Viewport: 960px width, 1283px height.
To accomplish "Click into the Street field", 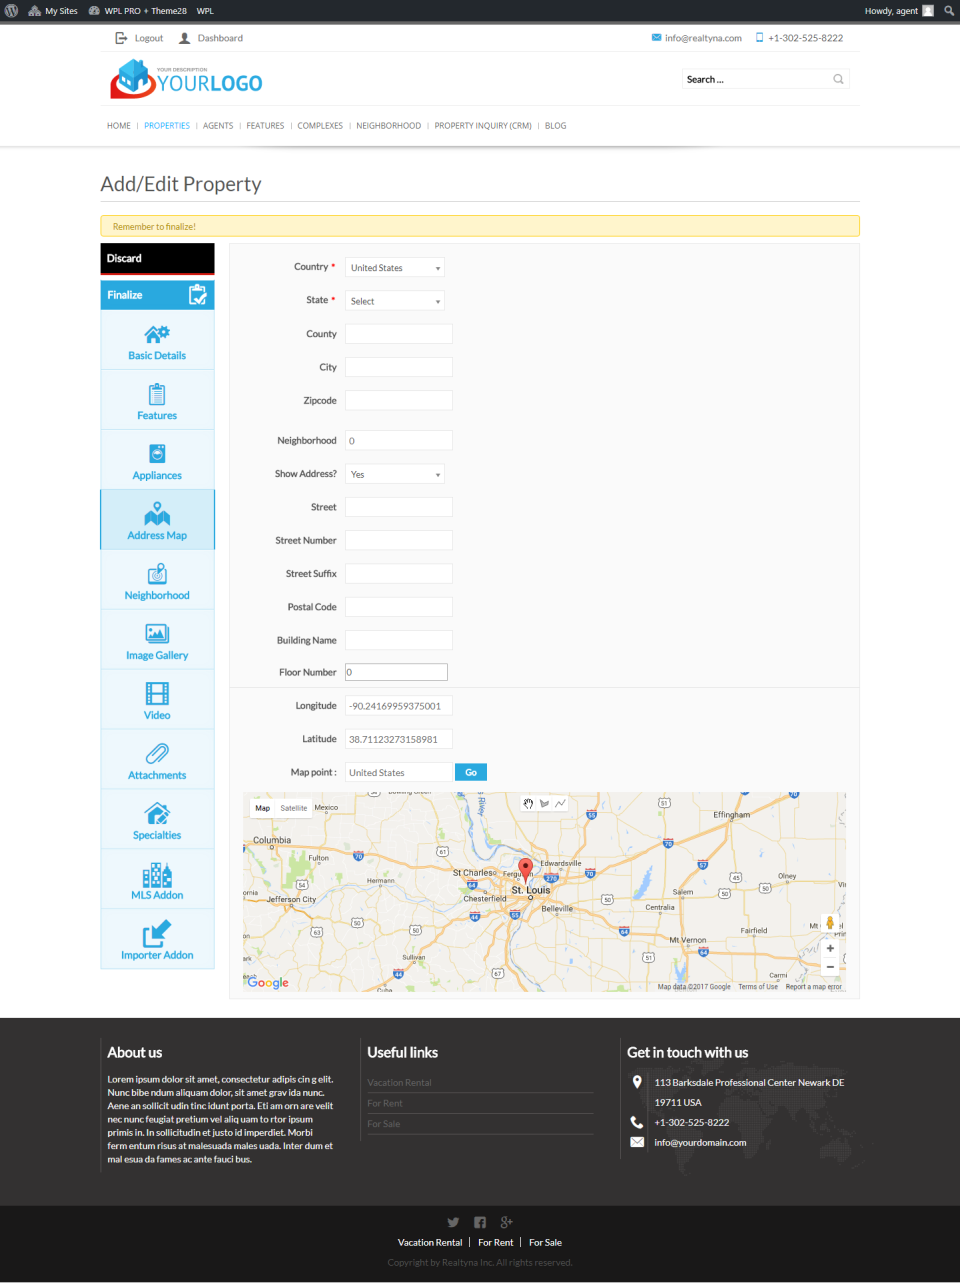I will point(399,507).
